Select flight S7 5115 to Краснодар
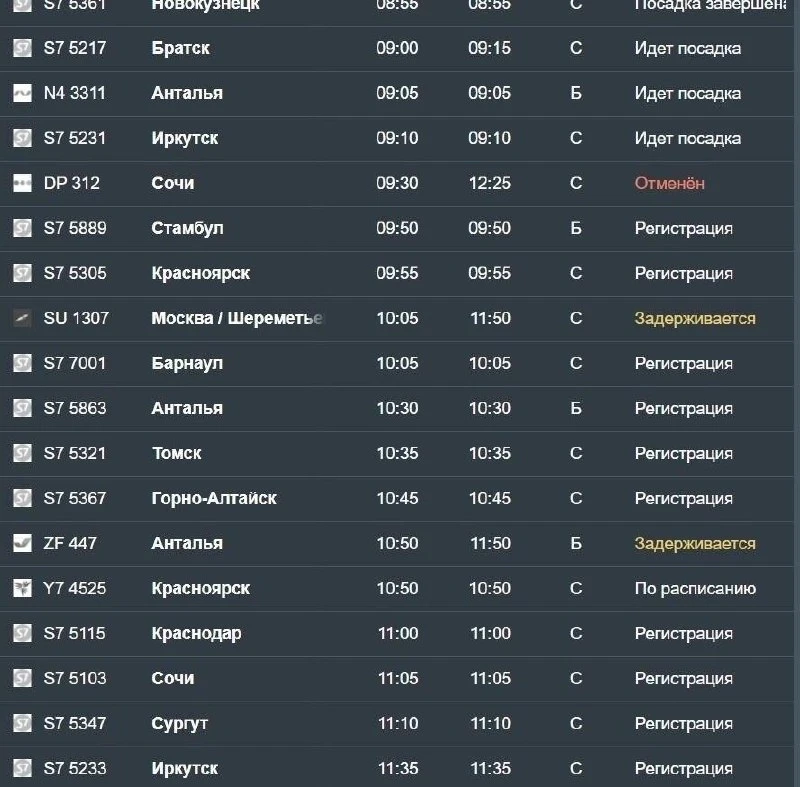 [x=396, y=633]
